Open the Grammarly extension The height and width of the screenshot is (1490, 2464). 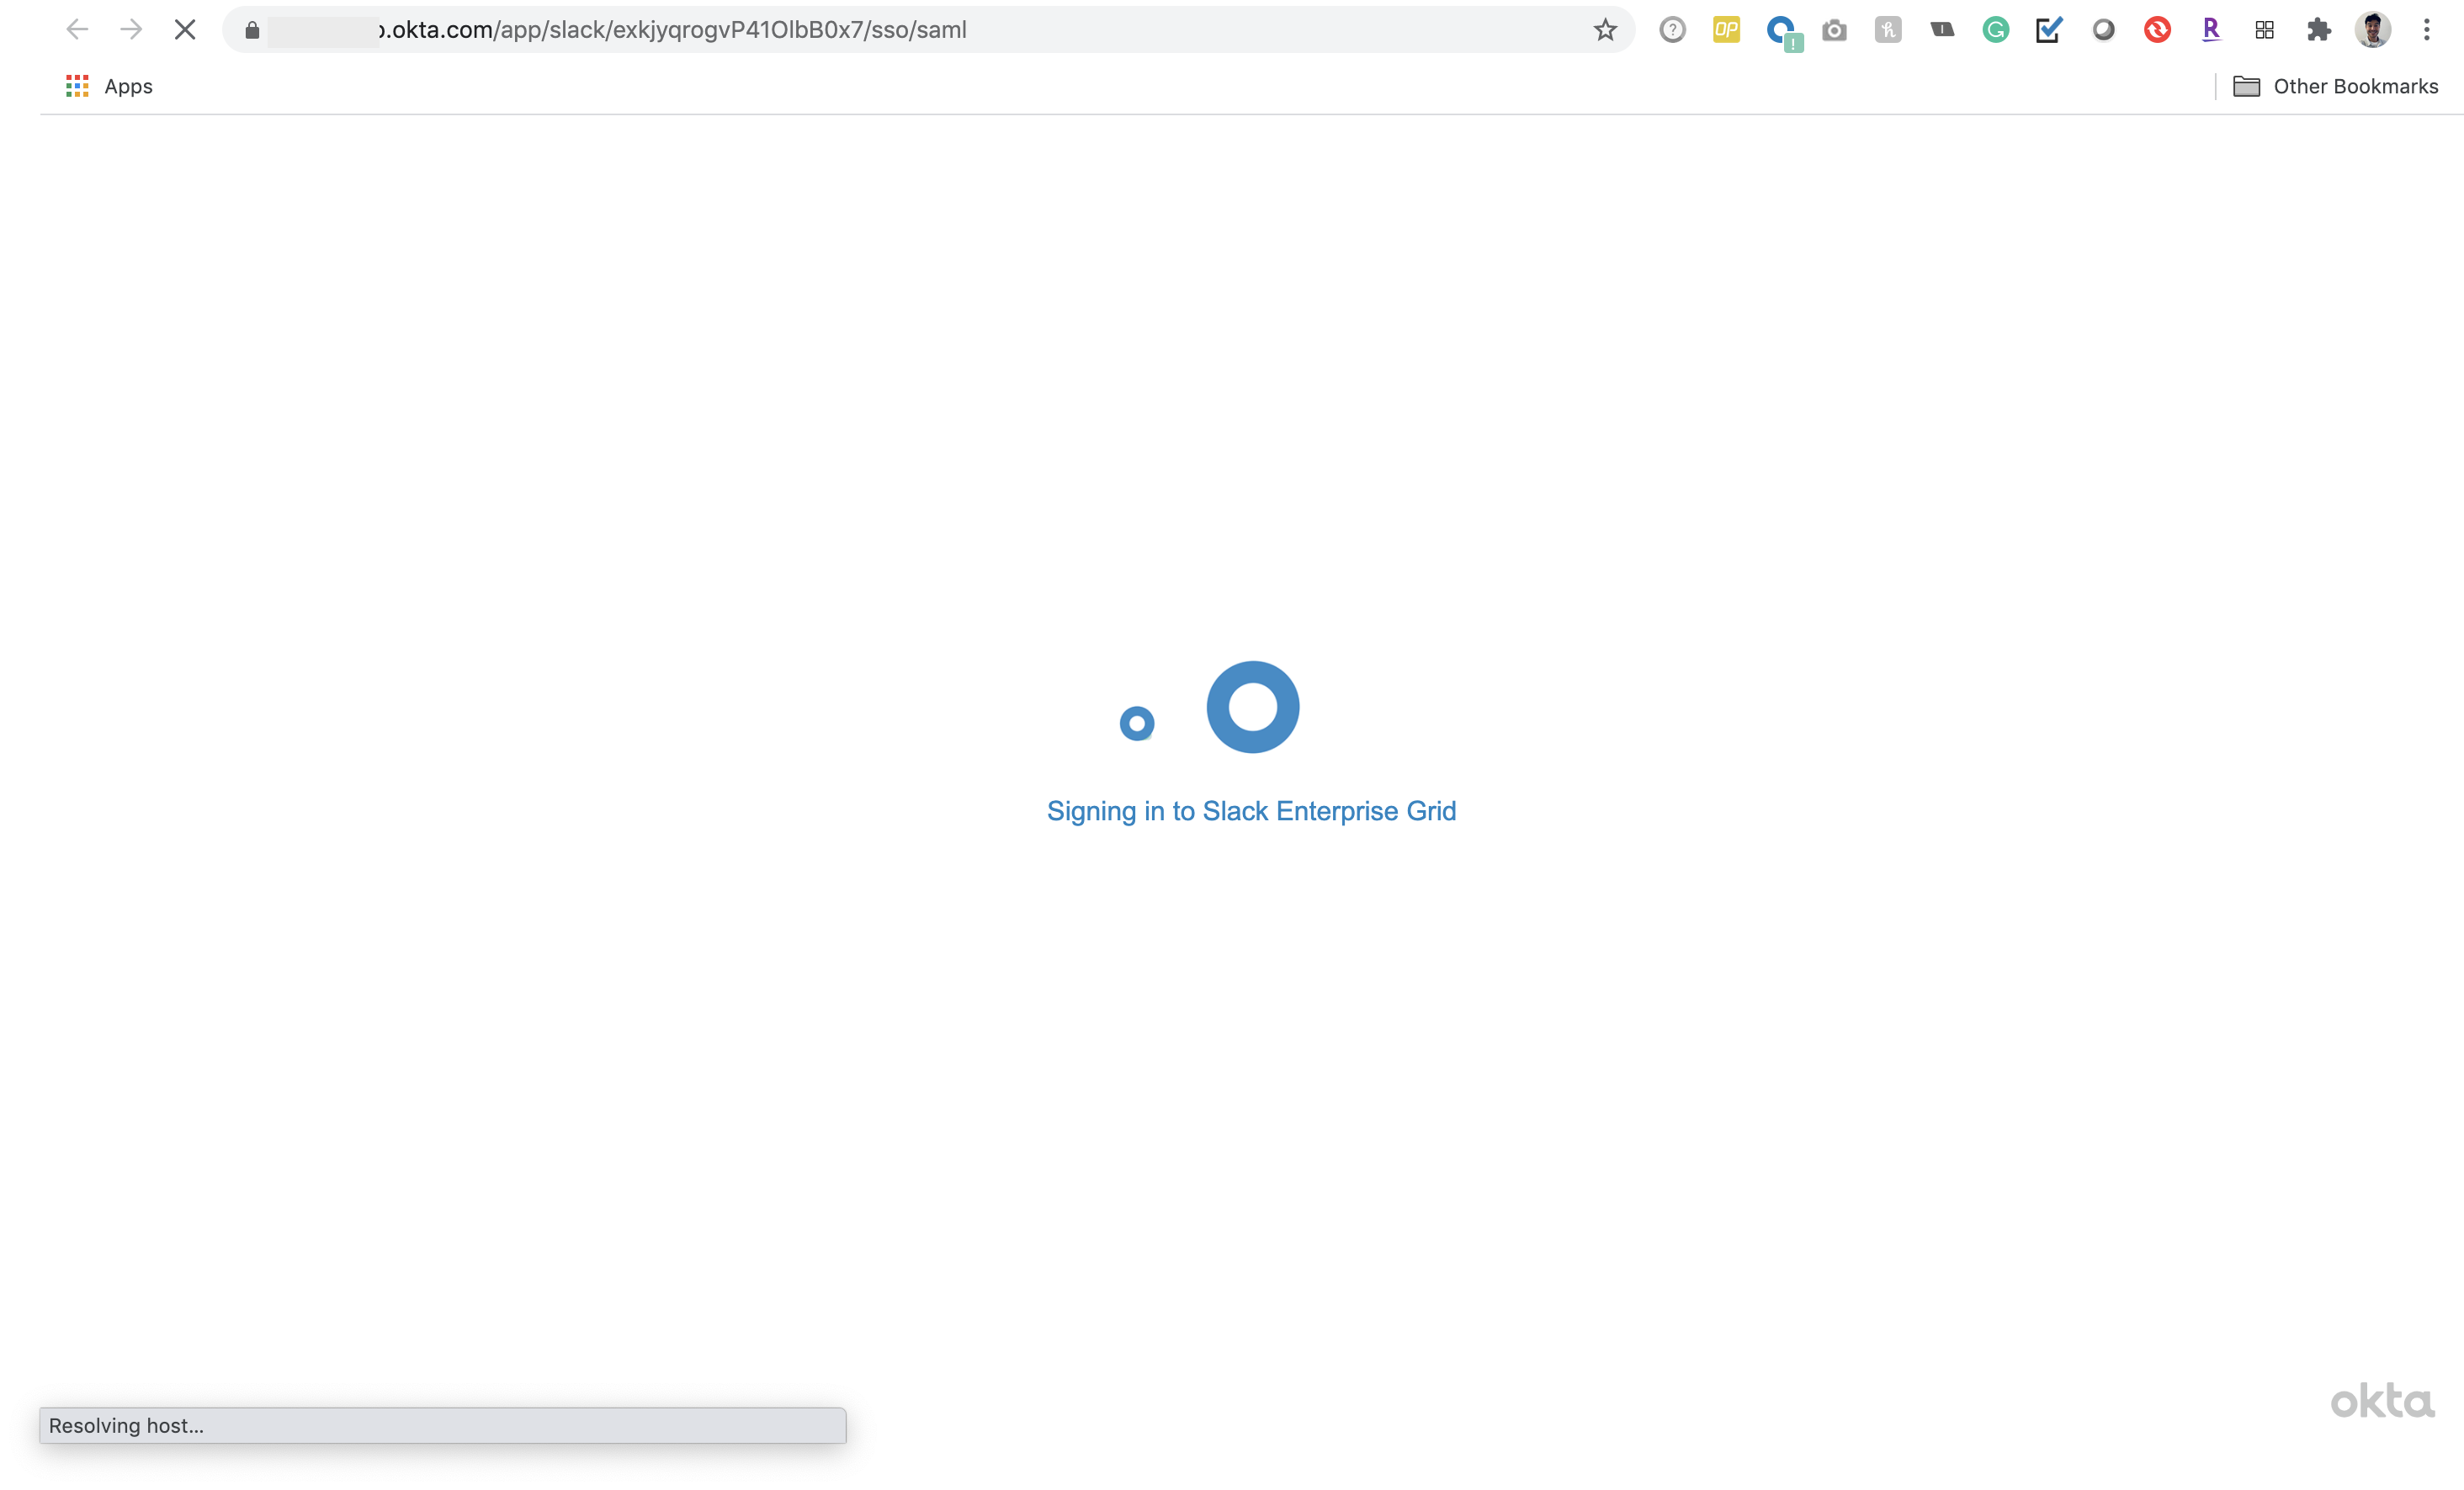tap(1996, 30)
